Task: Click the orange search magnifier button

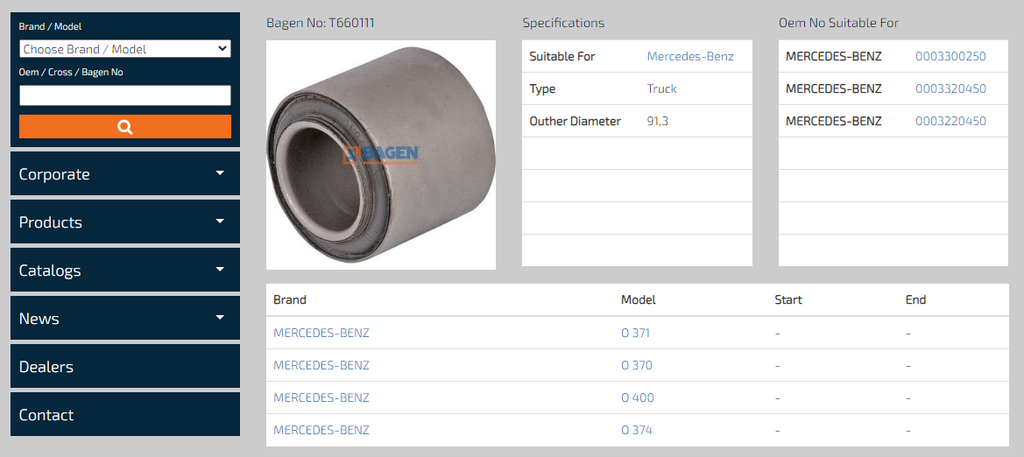Action: [125, 127]
